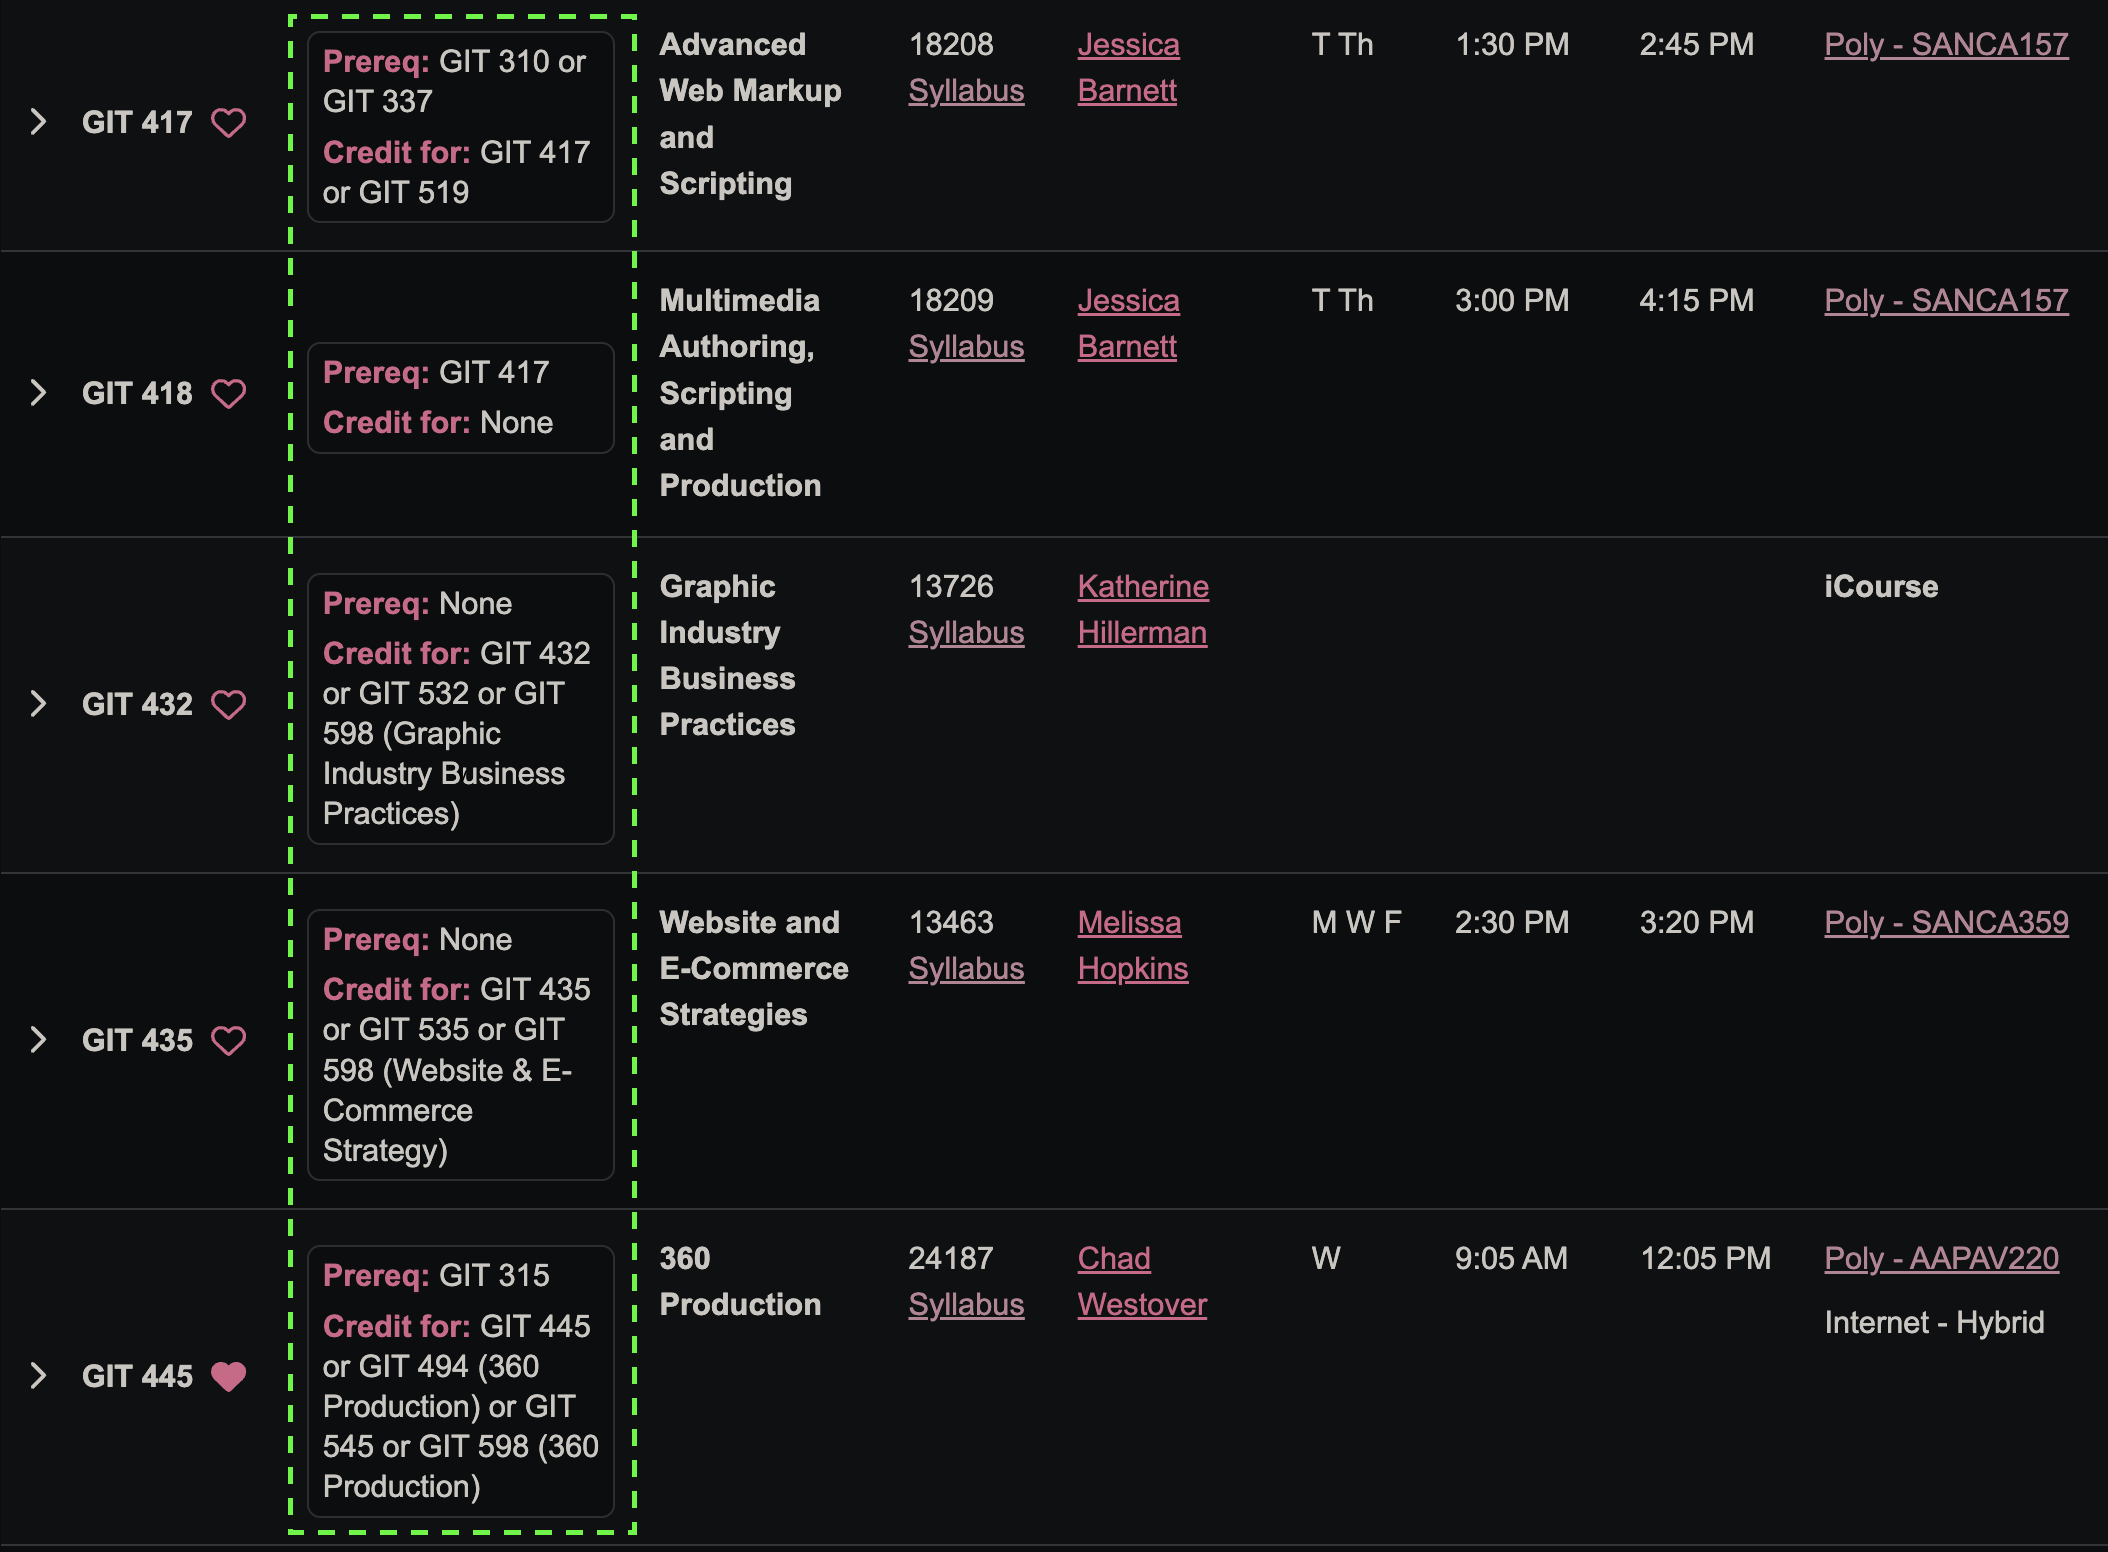Screen dimensions: 2108x1552
Task: Click the iCourse location label
Action: [x=1881, y=587]
